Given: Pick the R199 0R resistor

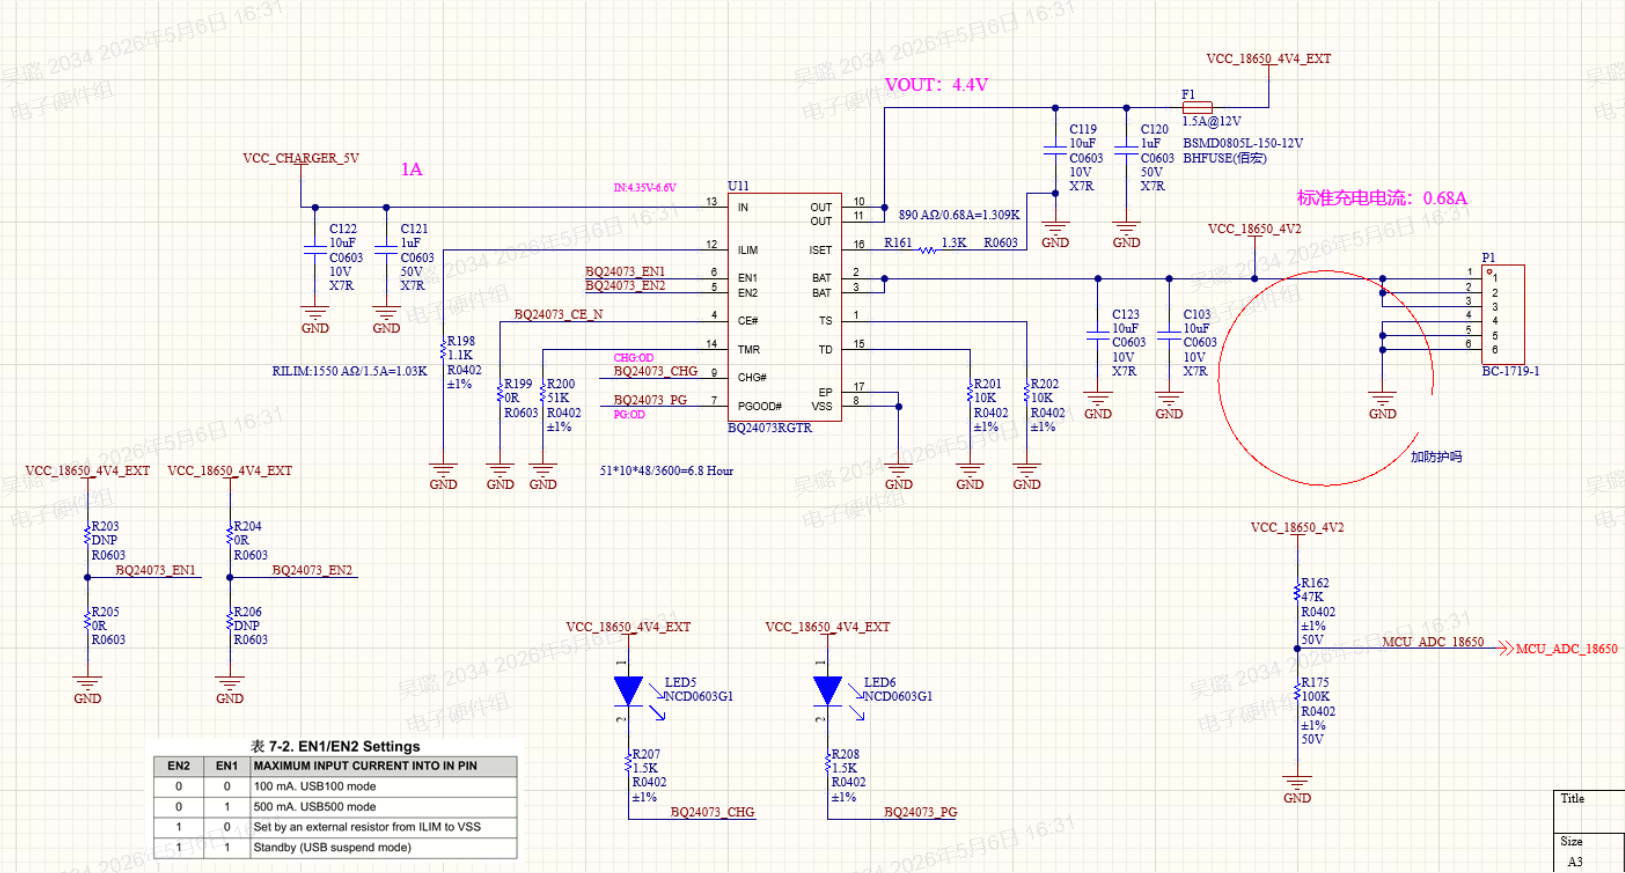Looking at the screenshot, I should (500, 394).
